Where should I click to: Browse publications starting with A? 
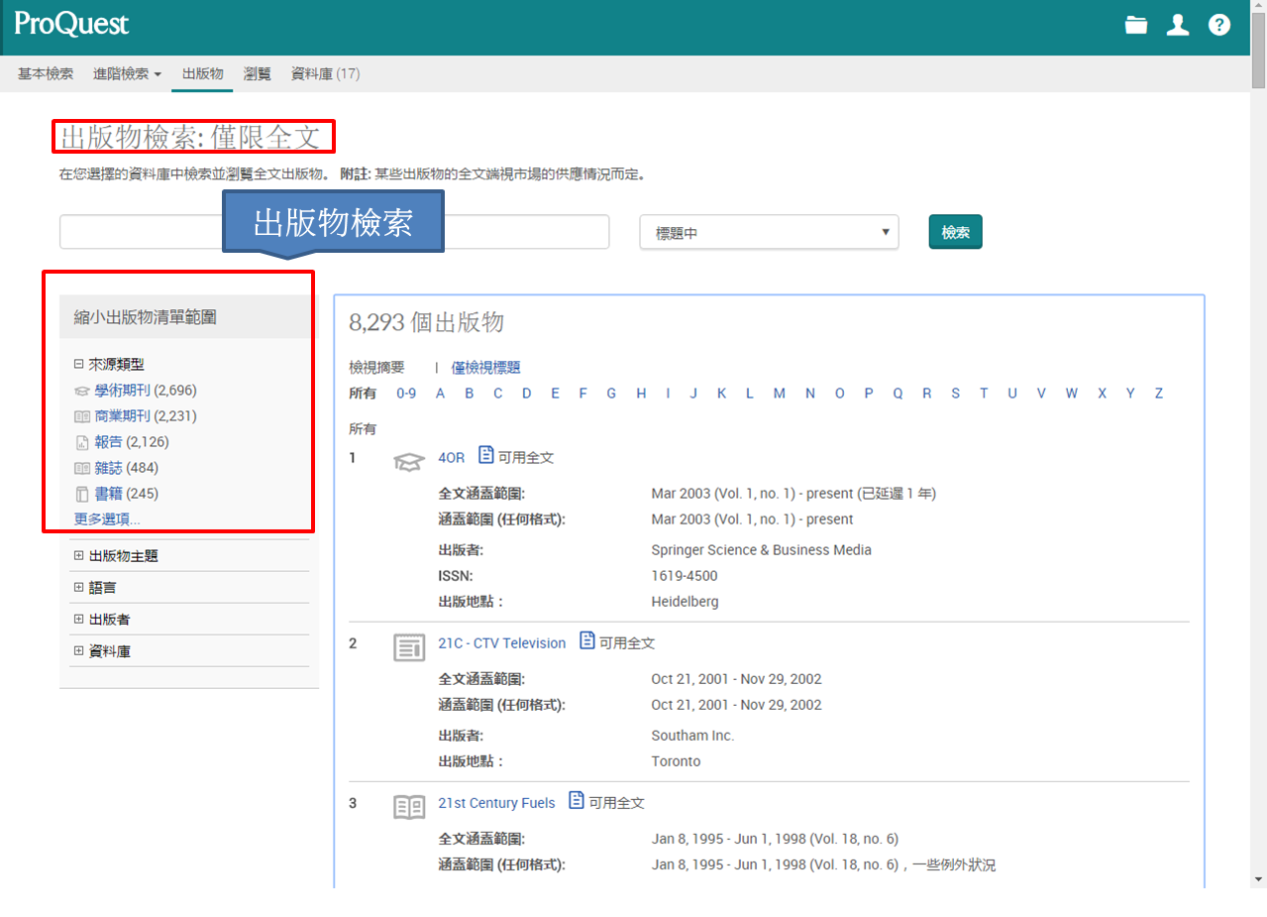click(440, 394)
